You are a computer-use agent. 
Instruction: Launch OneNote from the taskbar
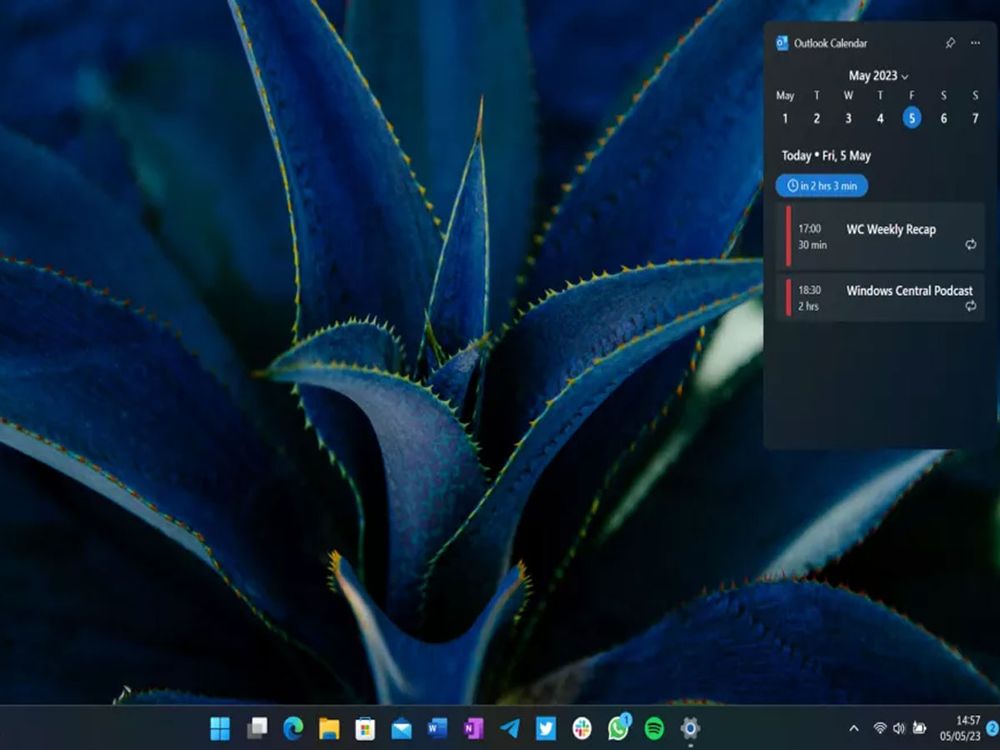(x=470, y=731)
